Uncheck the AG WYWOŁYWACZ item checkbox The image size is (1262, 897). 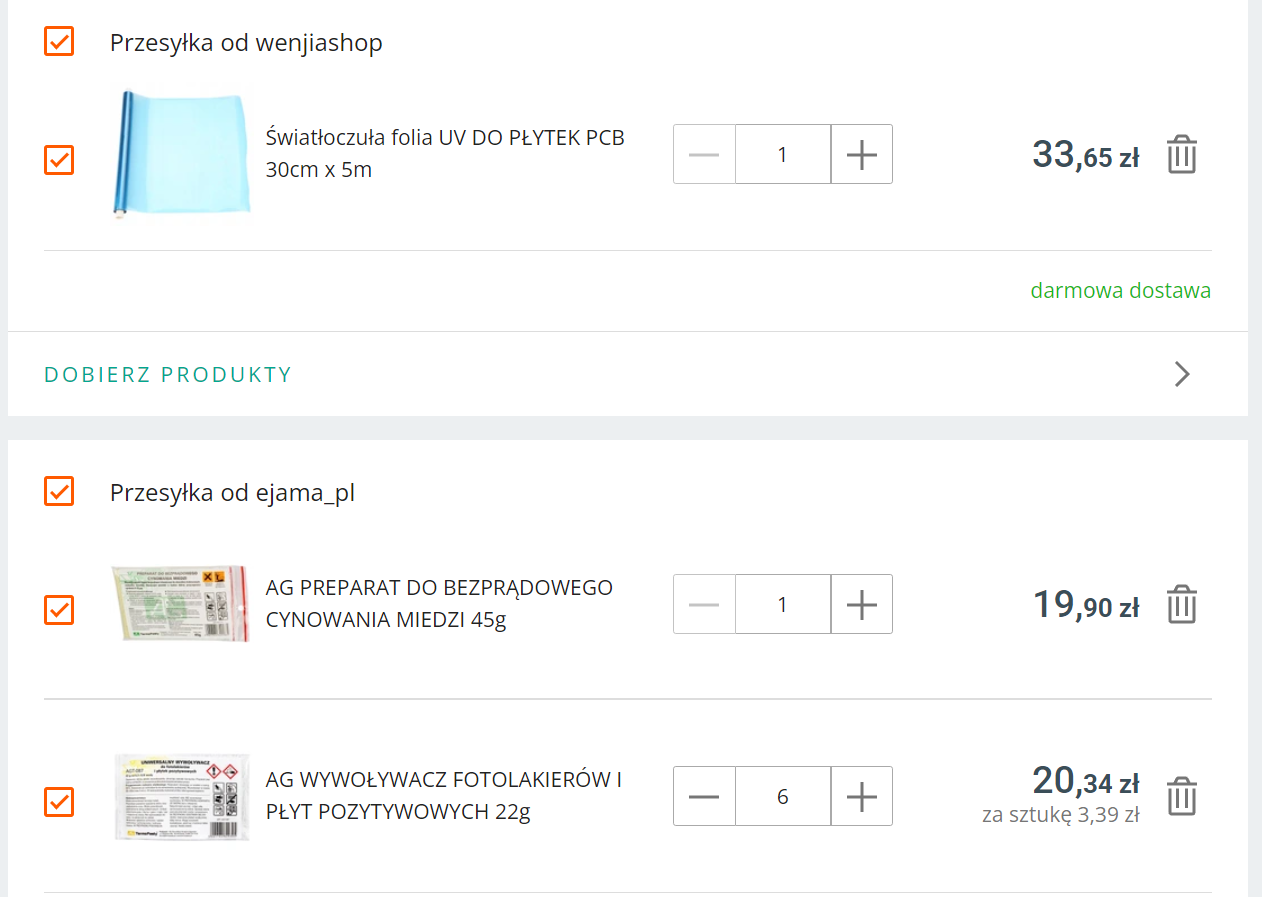click(x=59, y=802)
